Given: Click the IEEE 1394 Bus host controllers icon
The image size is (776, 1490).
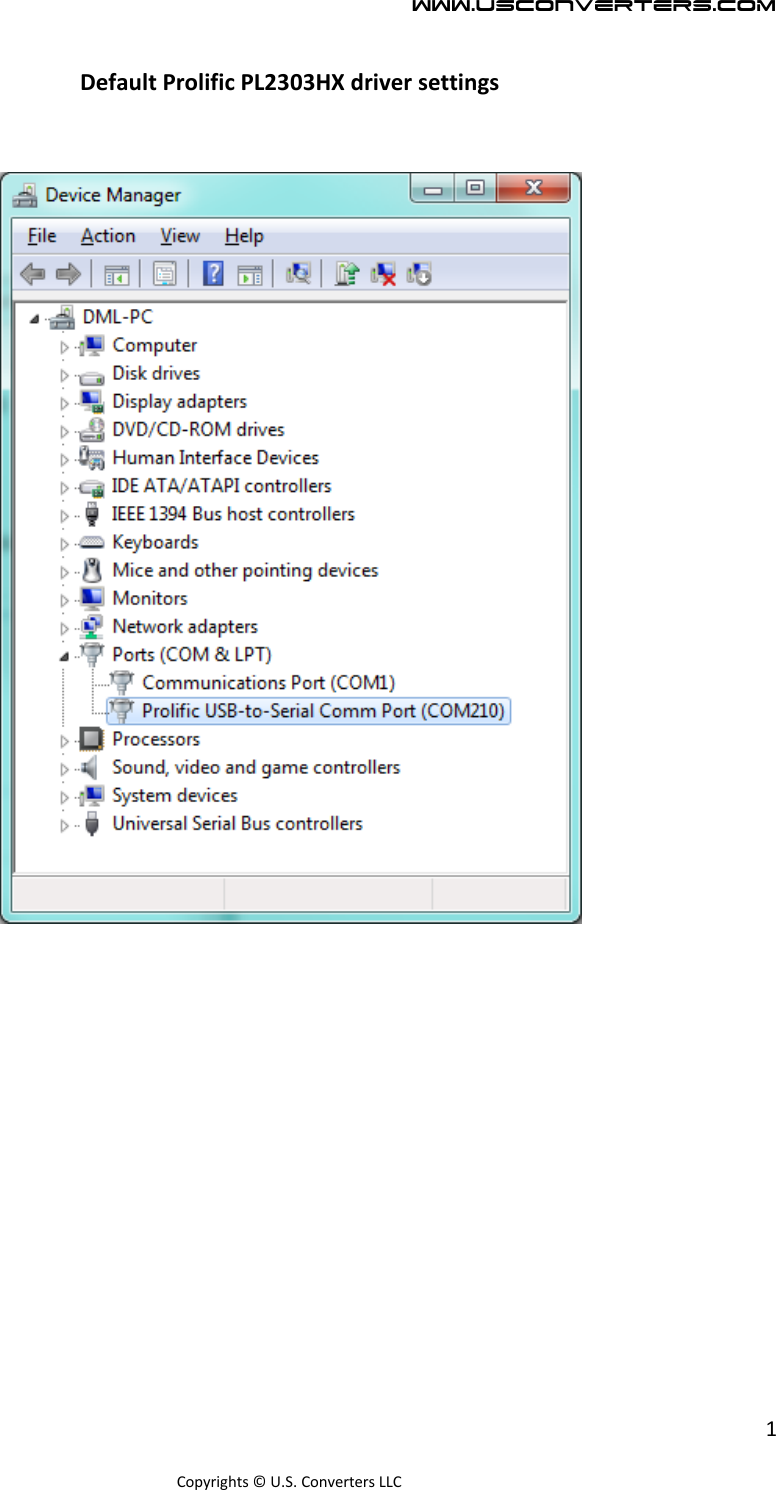Looking at the screenshot, I should [x=92, y=514].
